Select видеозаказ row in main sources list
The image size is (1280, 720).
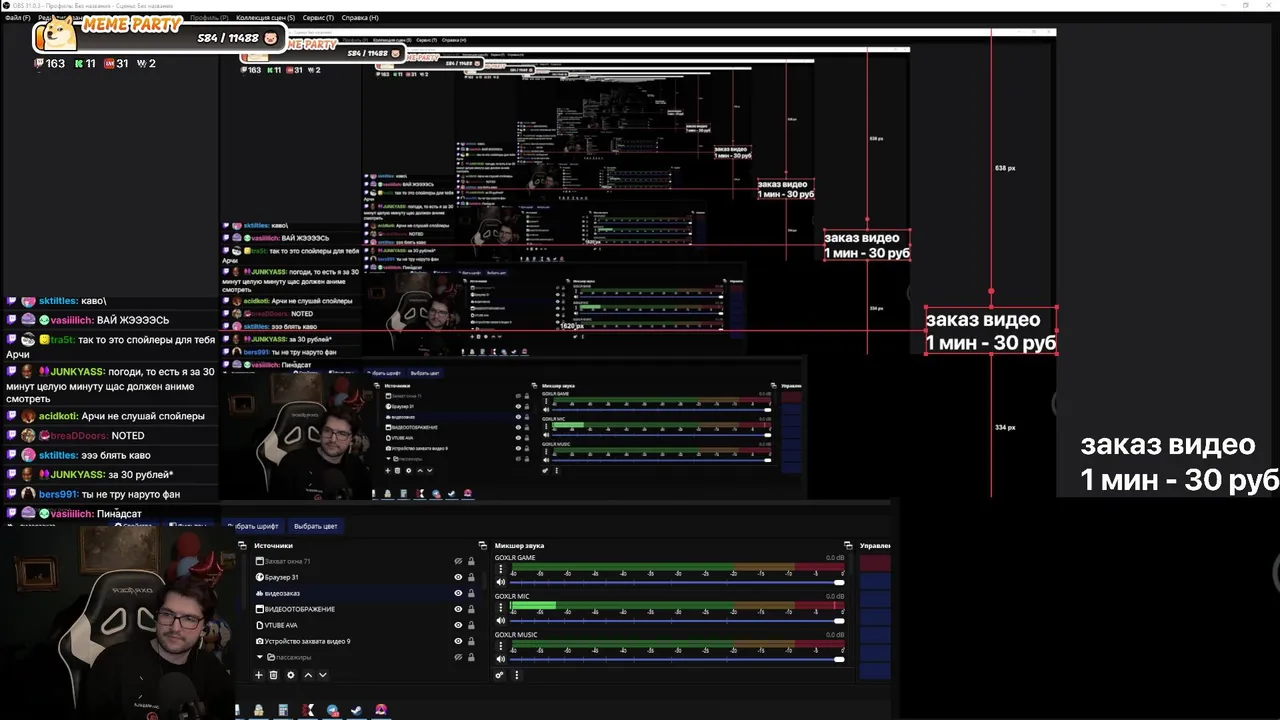pos(364,593)
